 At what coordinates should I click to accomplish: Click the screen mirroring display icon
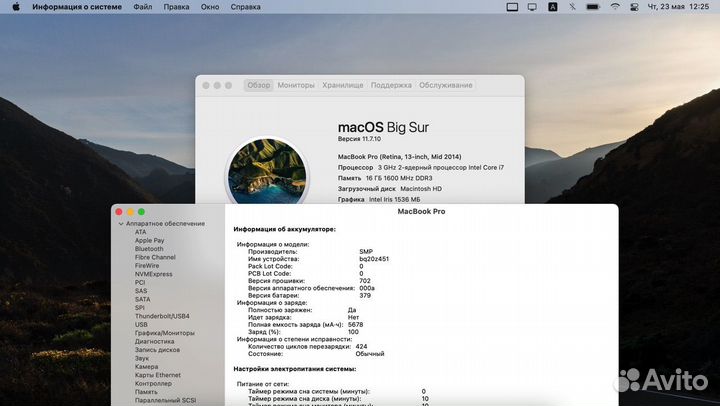[x=532, y=7]
